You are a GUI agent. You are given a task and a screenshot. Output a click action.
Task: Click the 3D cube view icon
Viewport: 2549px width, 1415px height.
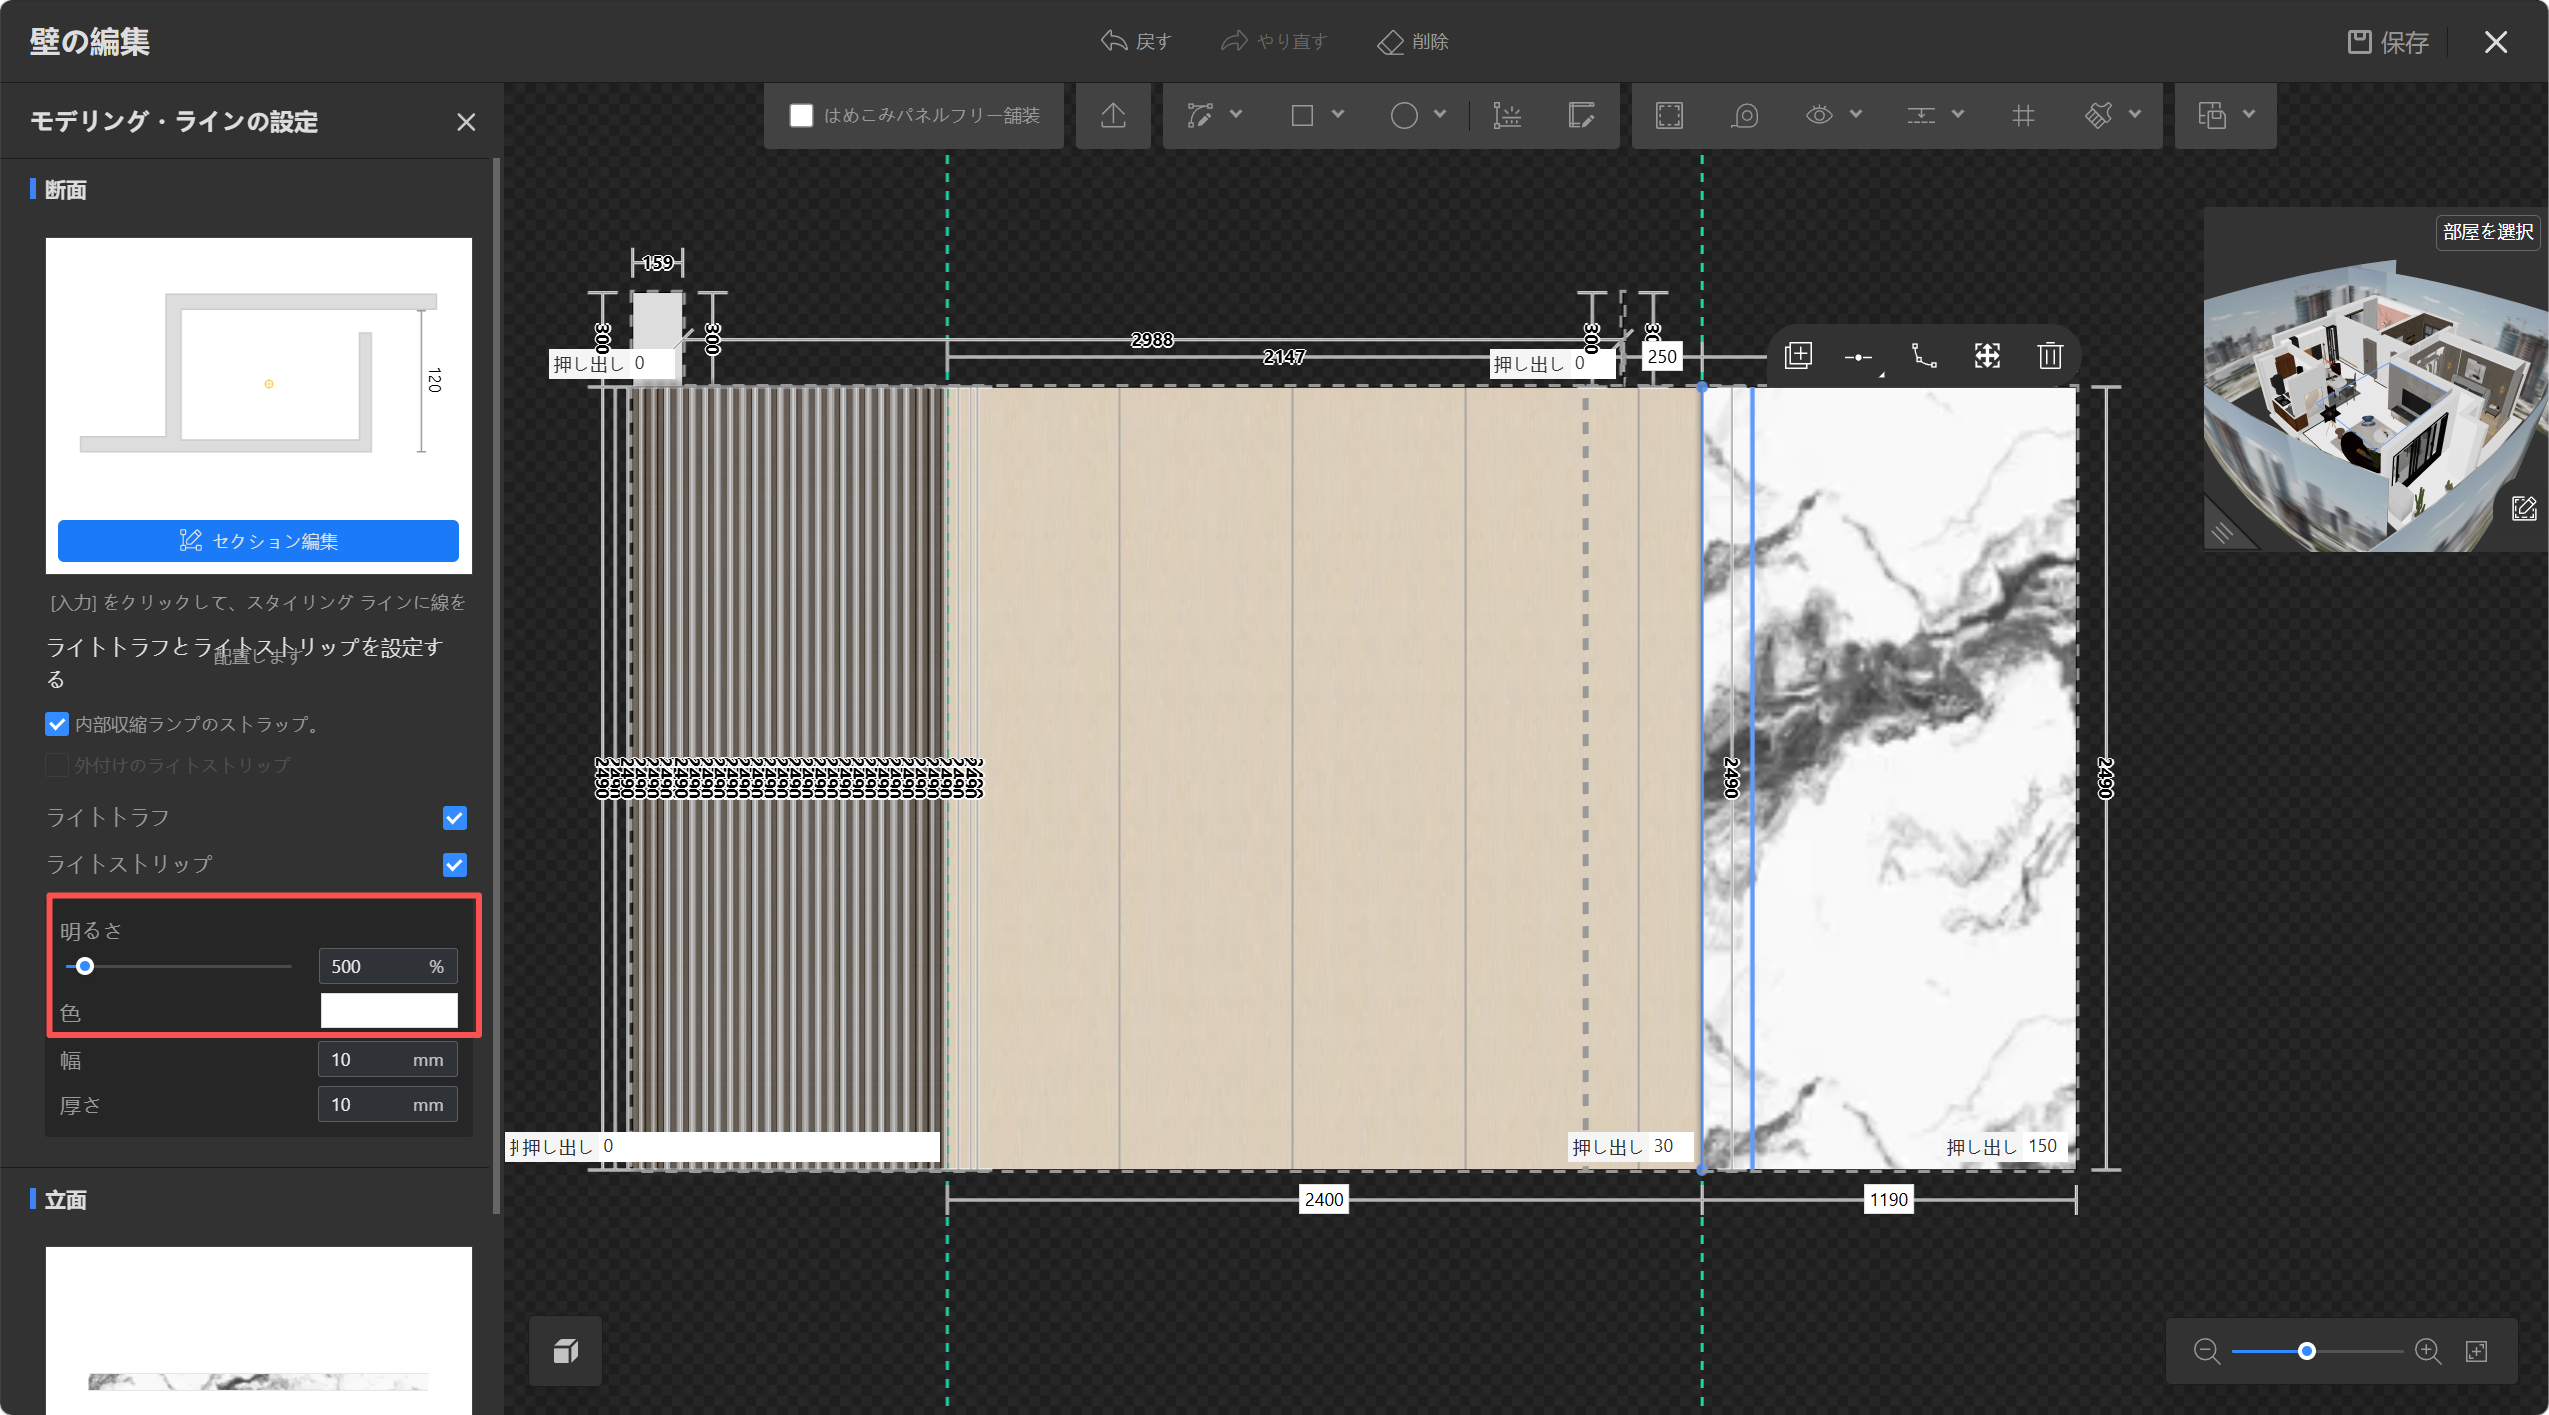[566, 1352]
